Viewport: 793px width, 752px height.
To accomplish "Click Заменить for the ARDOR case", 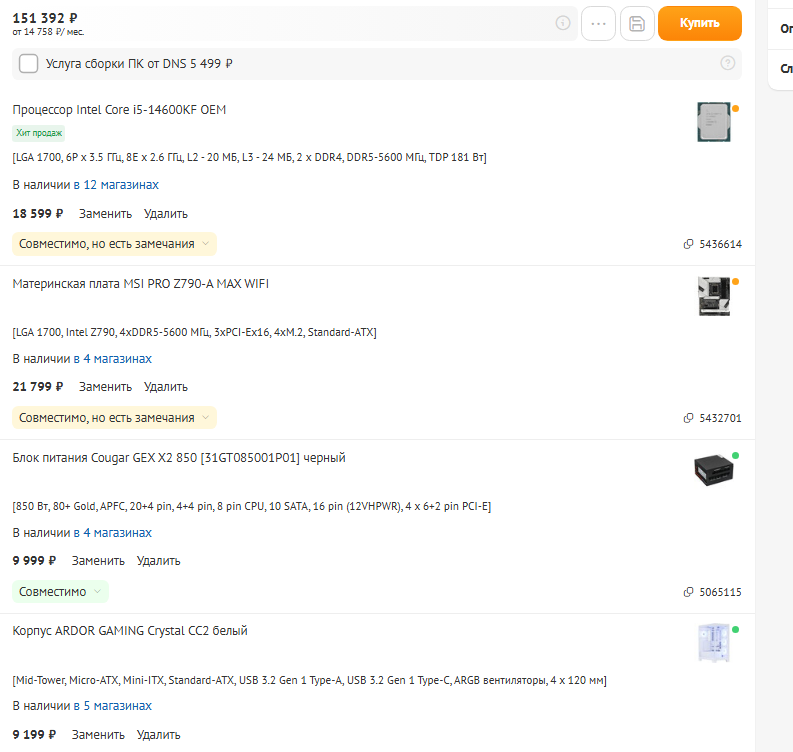I will click(x=98, y=735).
